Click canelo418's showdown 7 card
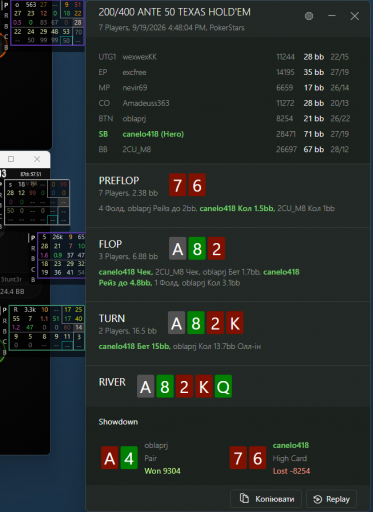Image resolution: width=373 pixels, height=512 pixels. (238, 458)
